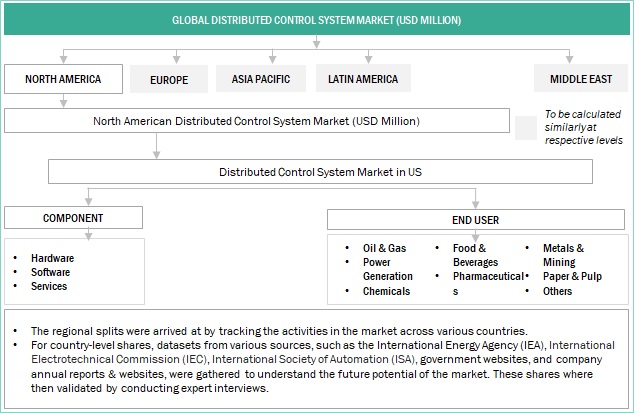Select Oil & Gas end user item
The height and width of the screenshot is (413, 635).
pos(385,247)
